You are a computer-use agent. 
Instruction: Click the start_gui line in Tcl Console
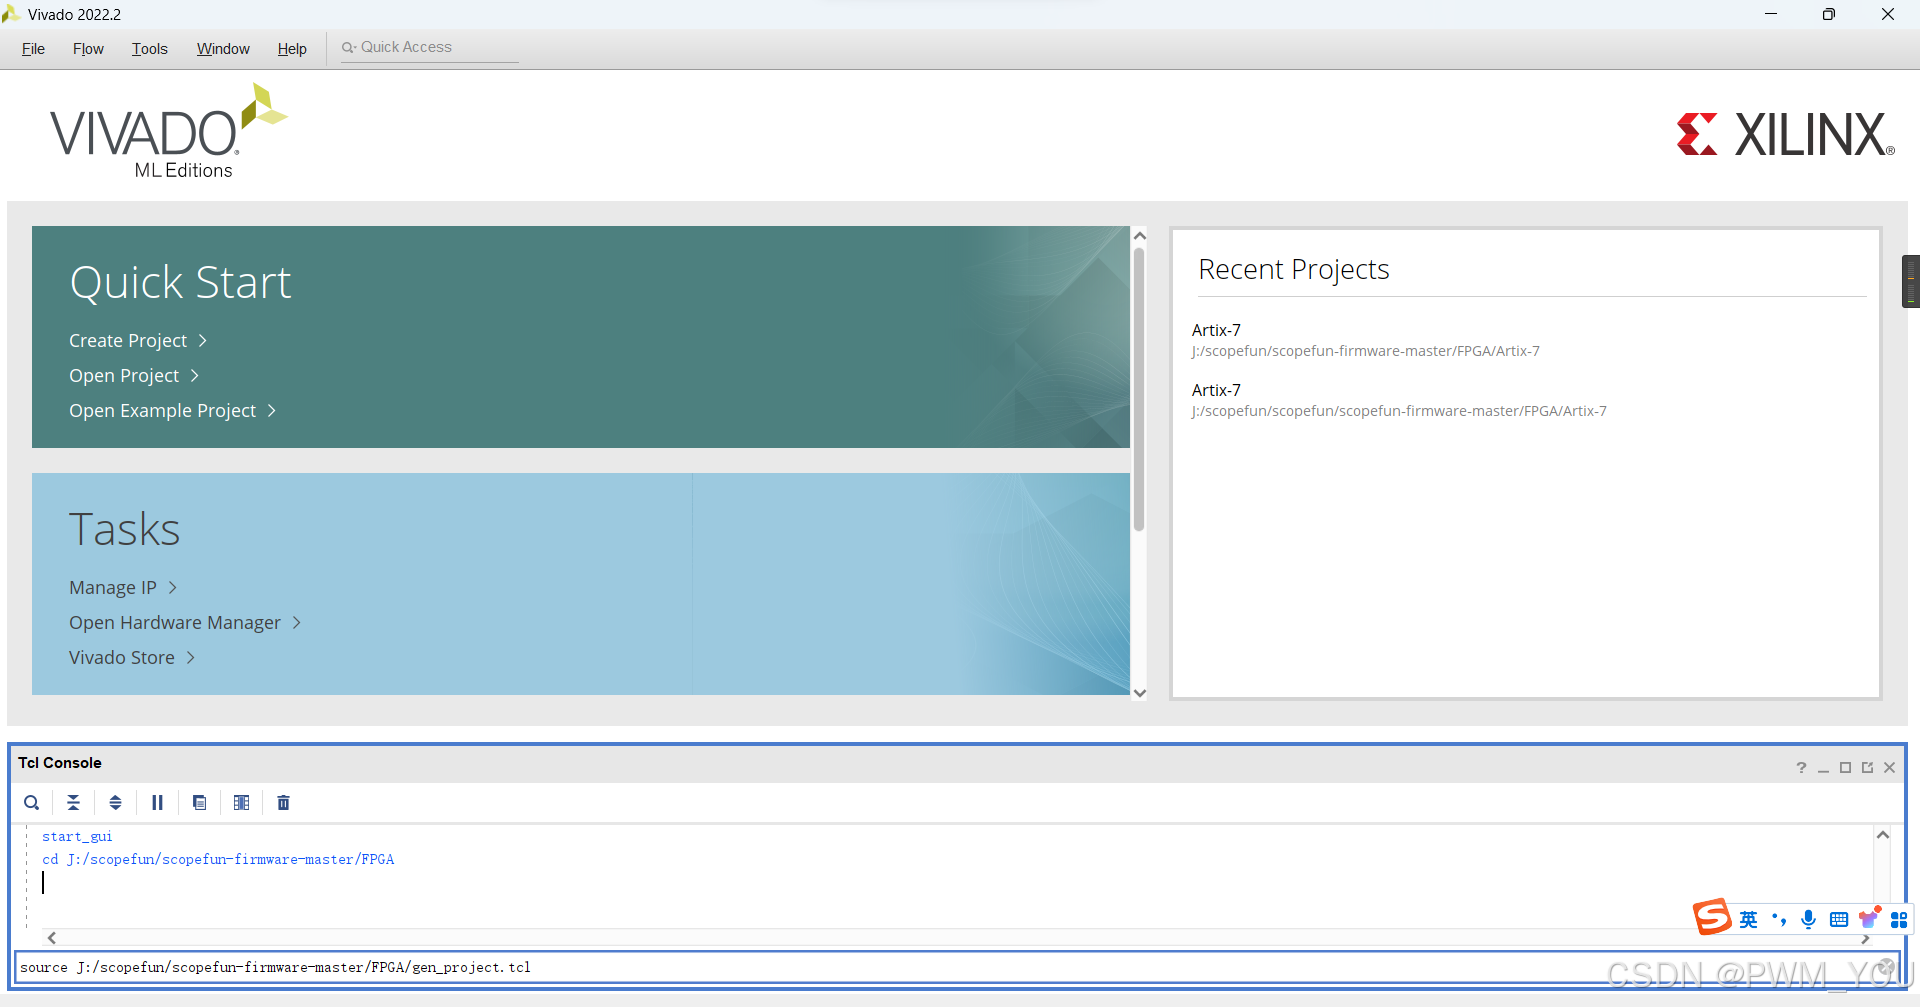77,837
